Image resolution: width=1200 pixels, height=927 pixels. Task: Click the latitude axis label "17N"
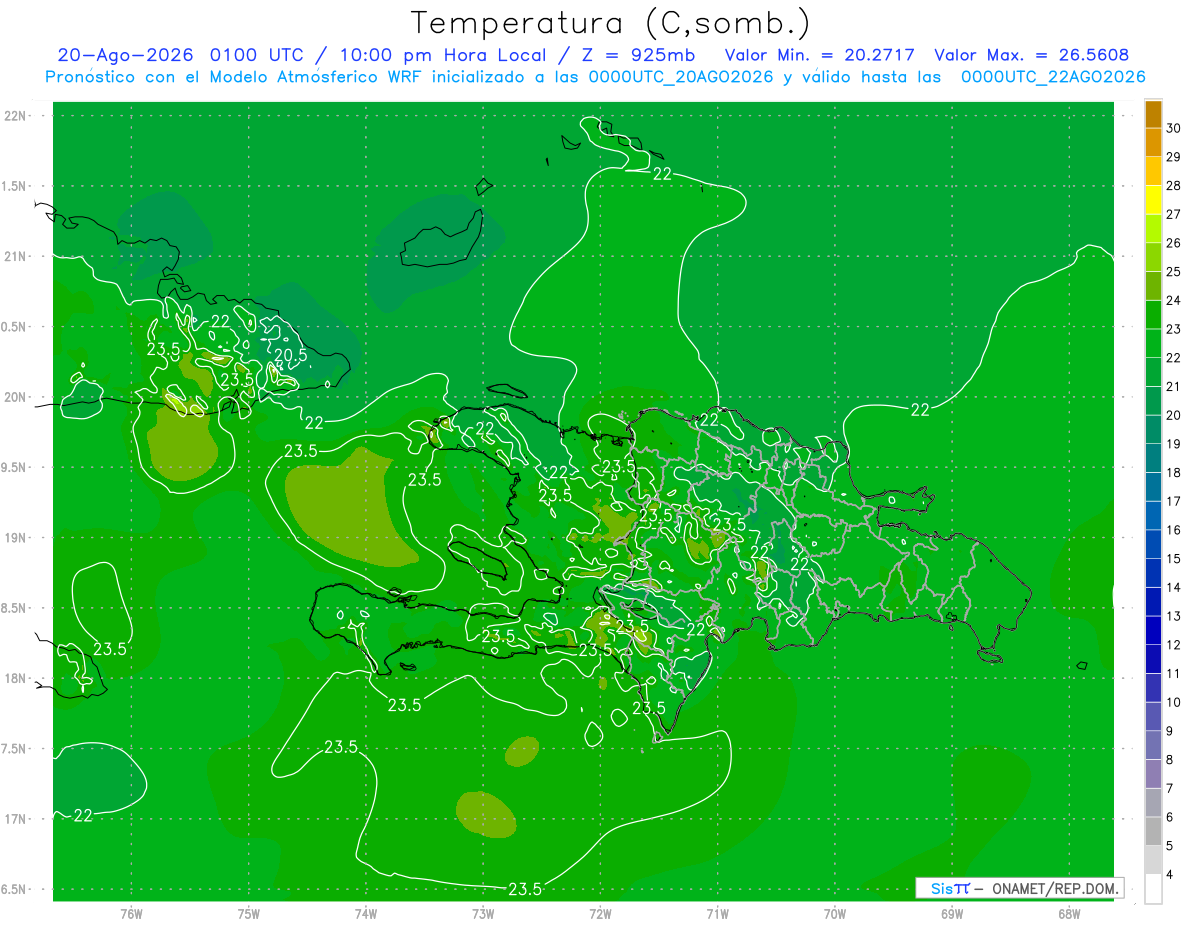tap(15, 819)
